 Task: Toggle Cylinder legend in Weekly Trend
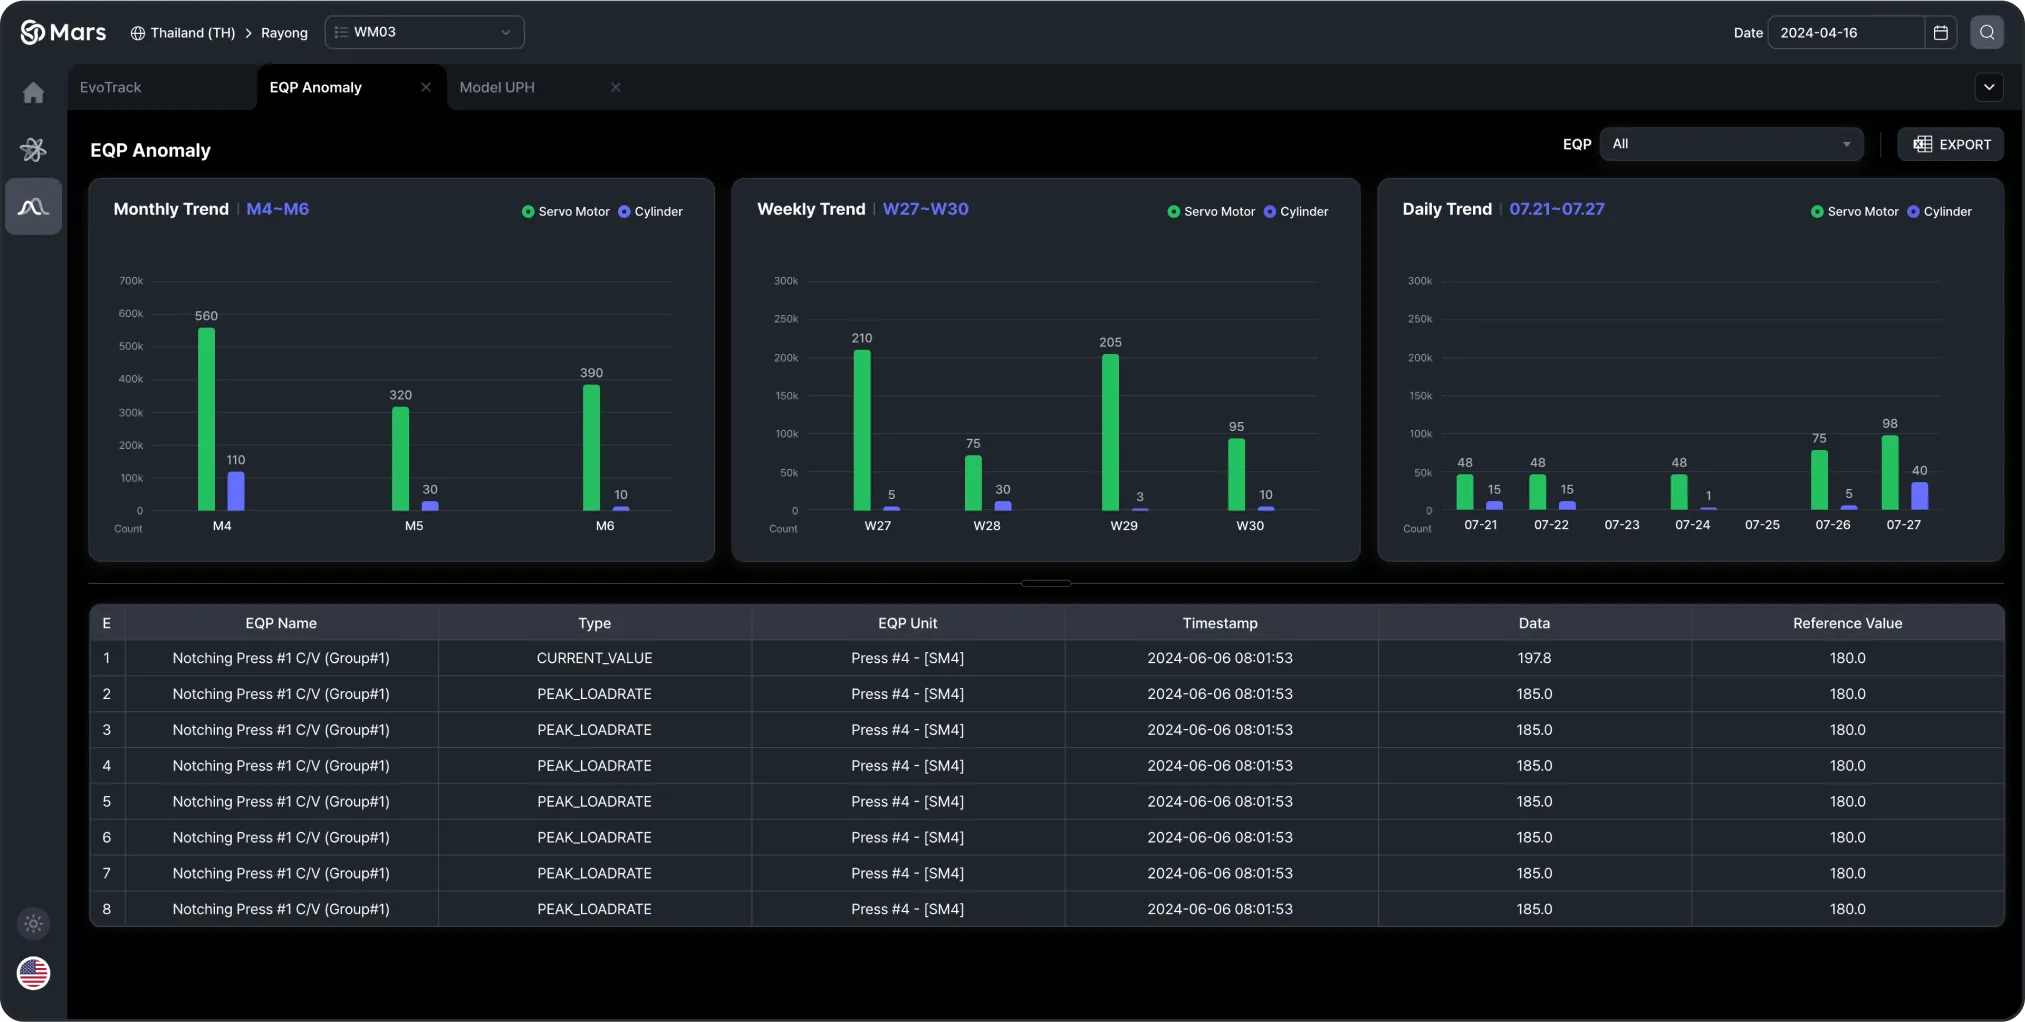(x=1296, y=212)
